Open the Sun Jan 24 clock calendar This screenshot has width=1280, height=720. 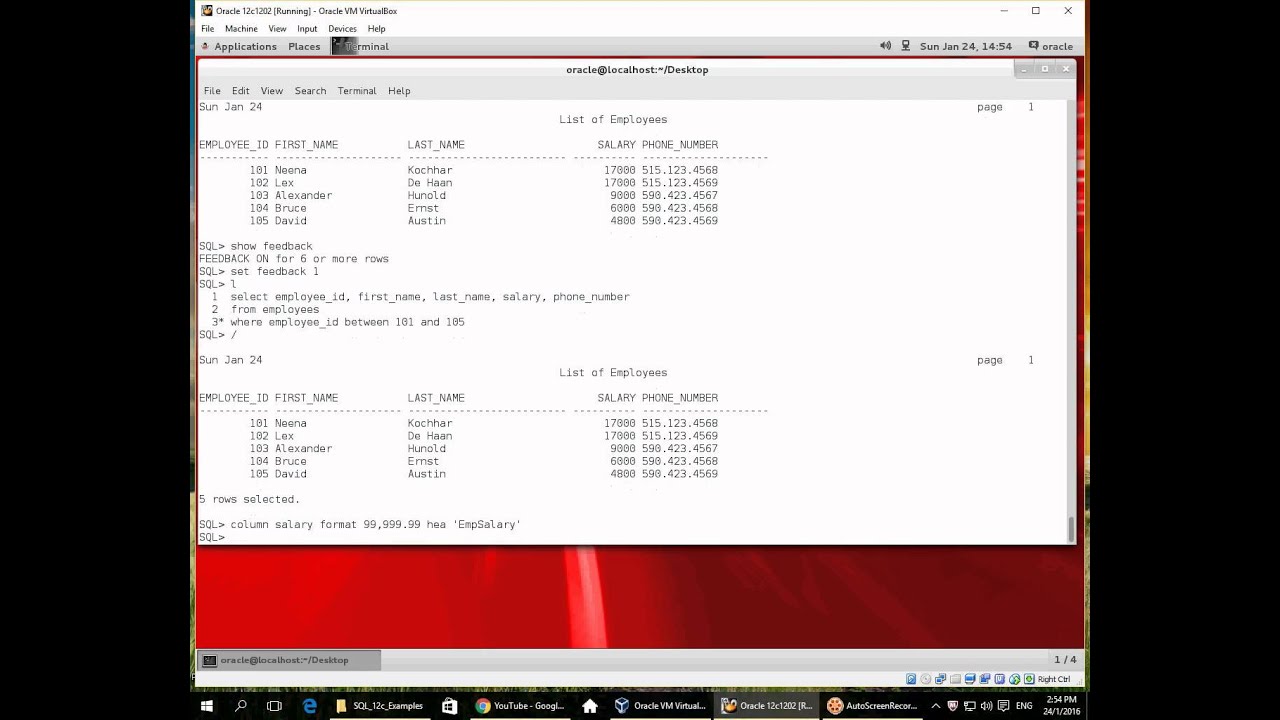click(966, 46)
